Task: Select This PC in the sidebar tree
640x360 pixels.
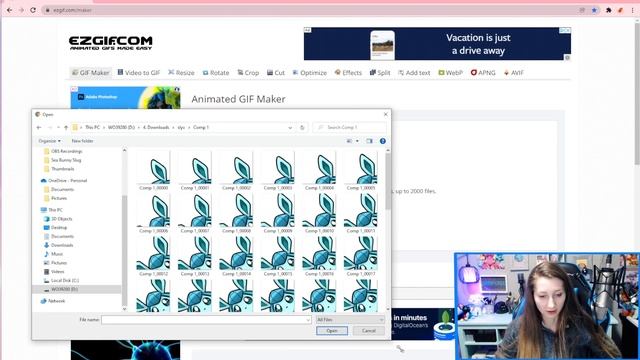Action: tap(55, 210)
